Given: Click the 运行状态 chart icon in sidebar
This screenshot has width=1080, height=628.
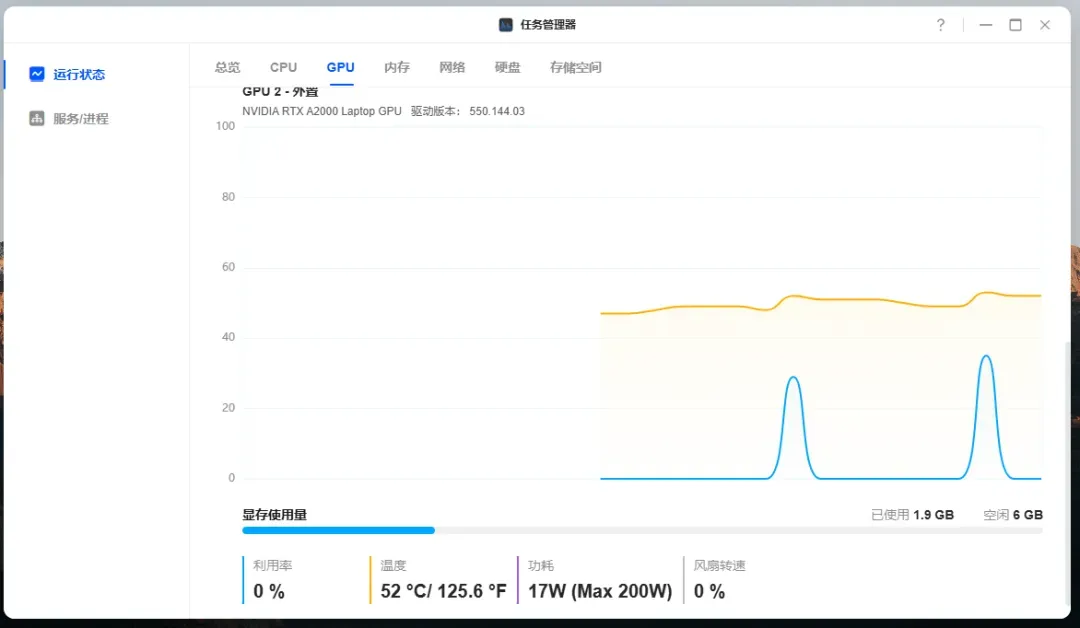Looking at the screenshot, I should click(37, 74).
